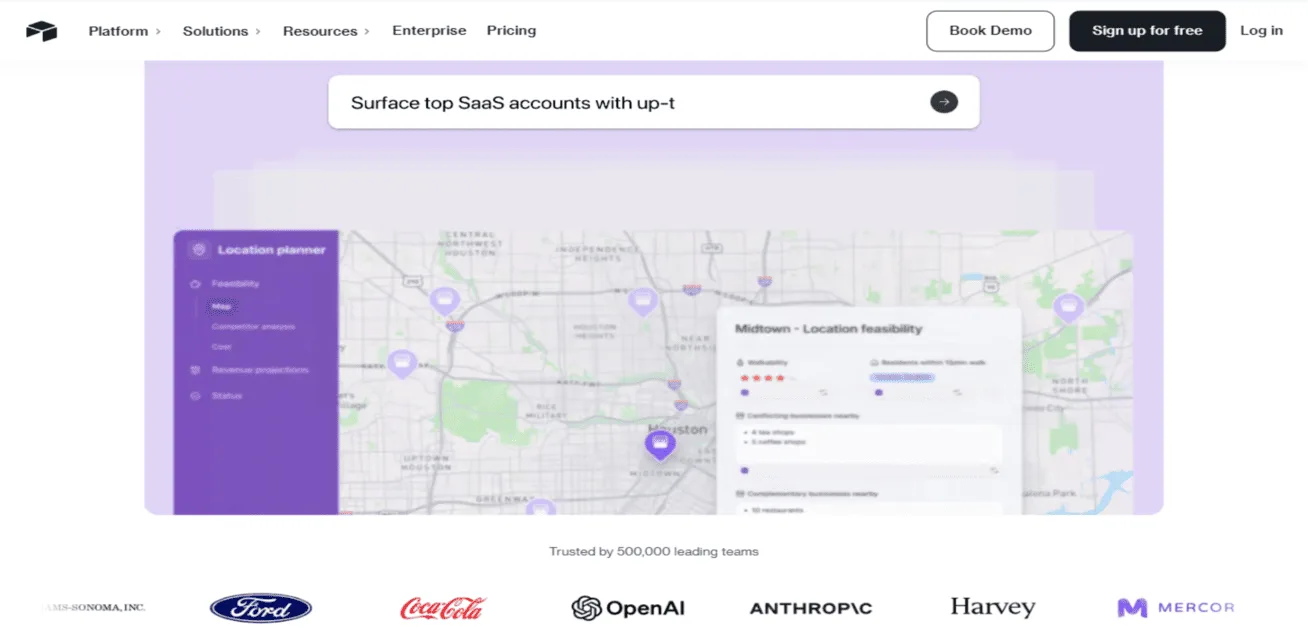Expand the Resources menu
The width and height of the screenshot is (1308, 635).
326,31
